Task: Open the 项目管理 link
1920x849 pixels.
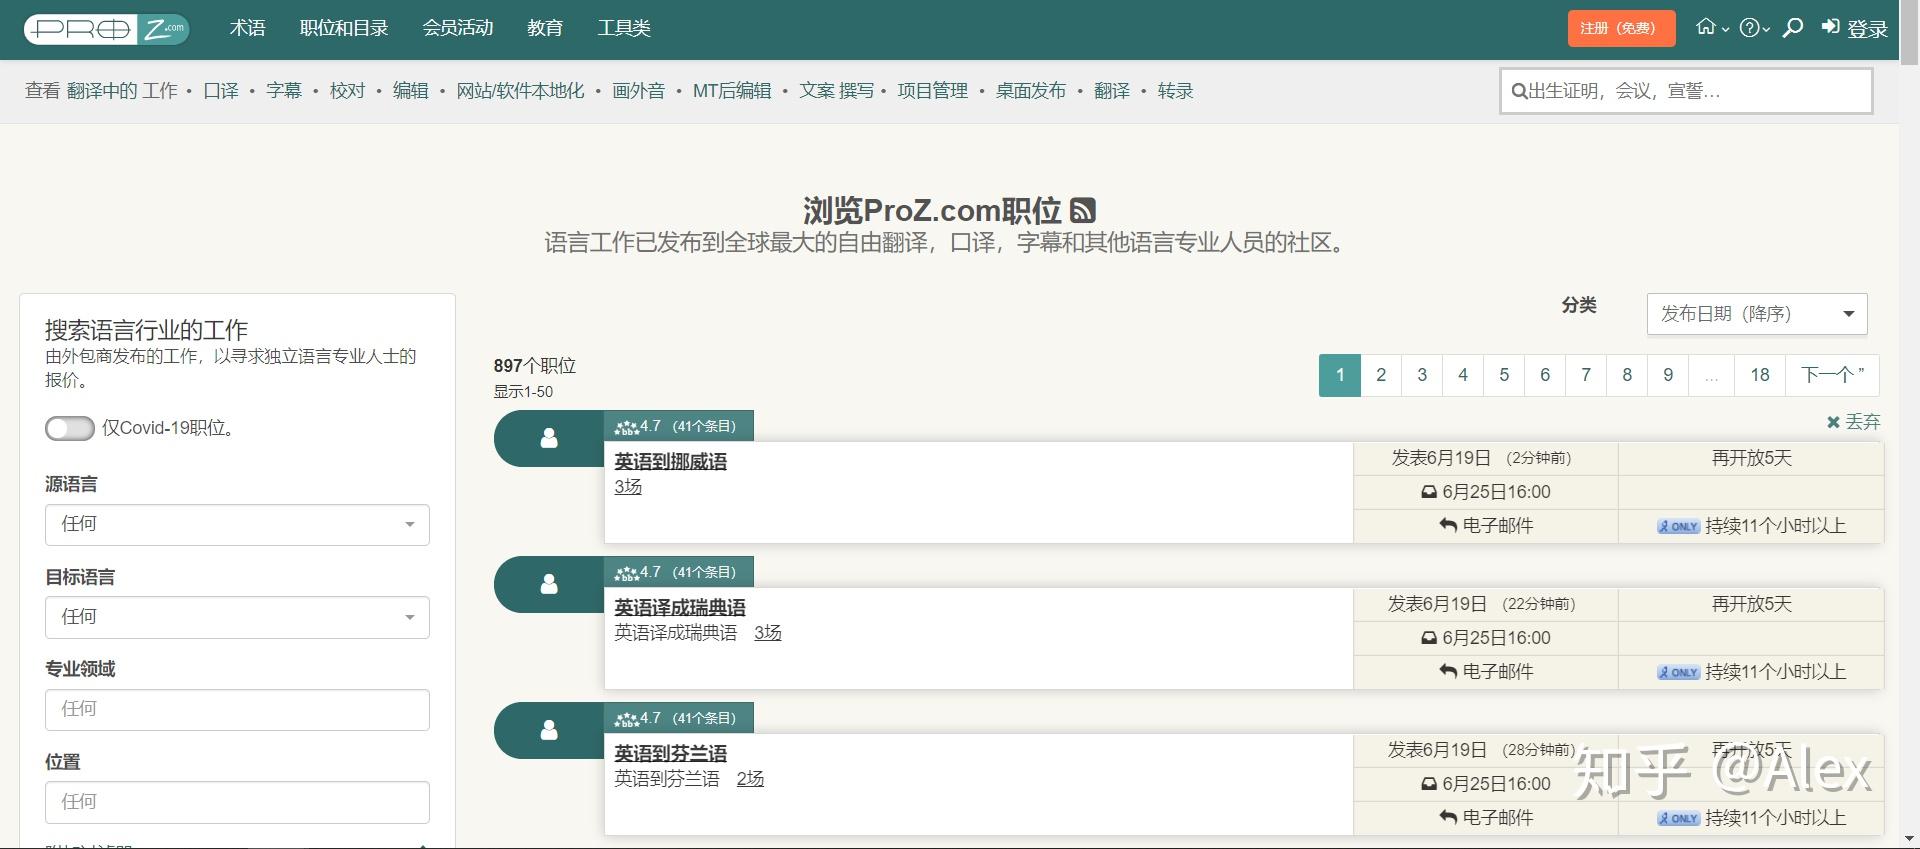Action: point(933,91)
